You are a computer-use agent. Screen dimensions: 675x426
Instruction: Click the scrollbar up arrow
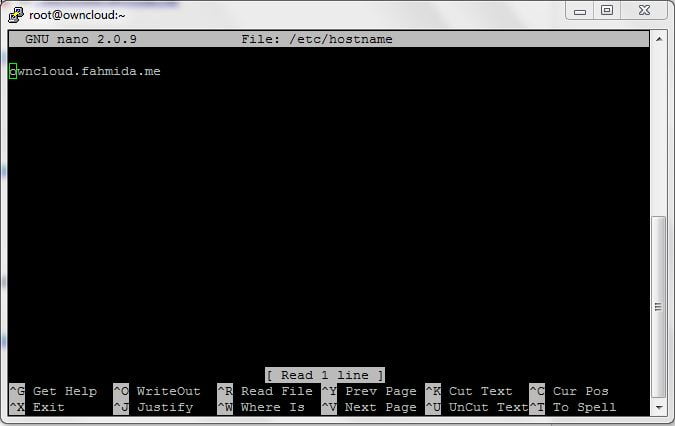point(658,38)
